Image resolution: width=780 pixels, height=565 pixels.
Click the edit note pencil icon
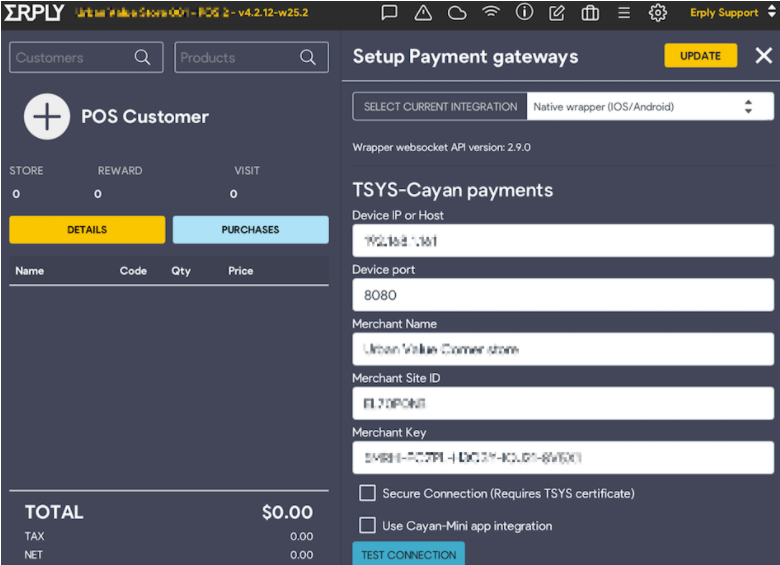(557, 12)
